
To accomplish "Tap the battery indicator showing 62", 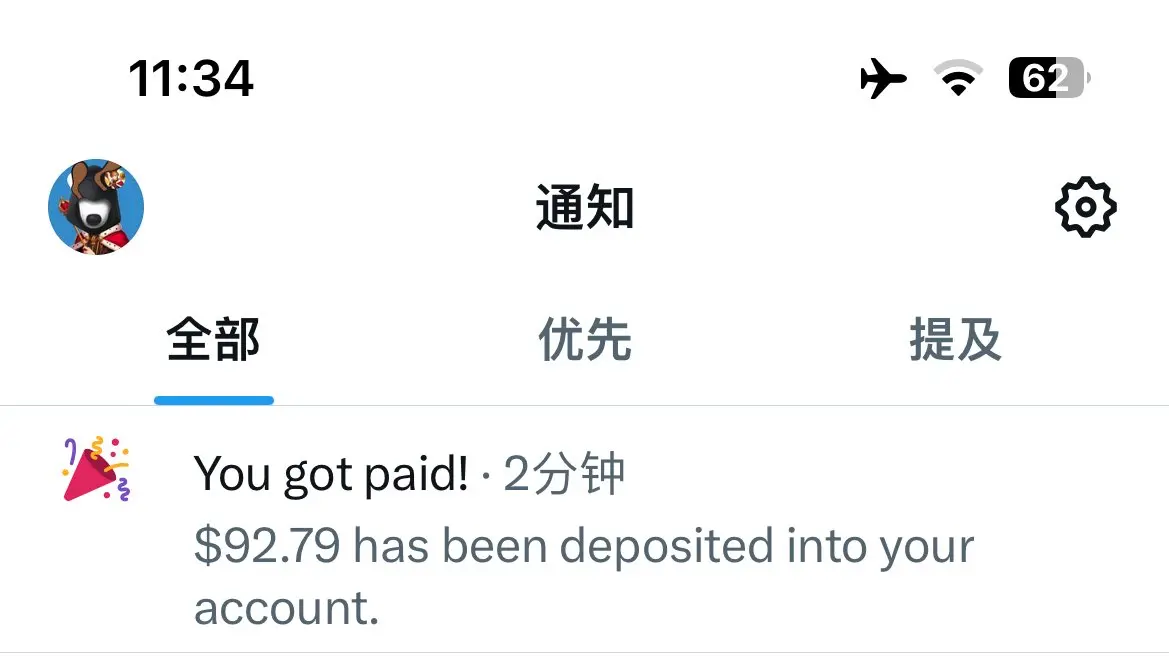I will [x=1049, y=77].
